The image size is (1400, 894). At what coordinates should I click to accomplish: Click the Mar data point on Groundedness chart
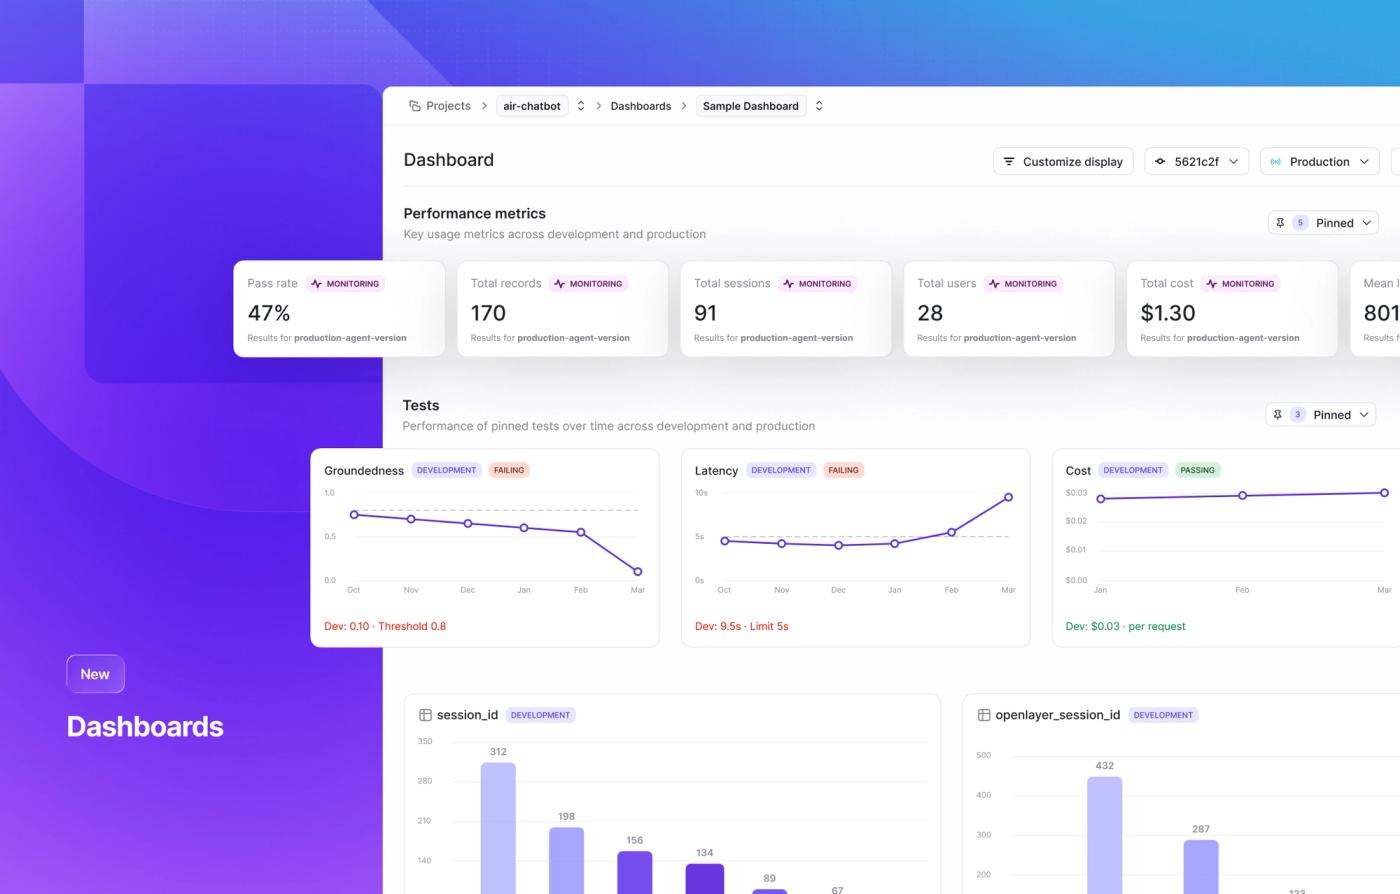tap(638, 572)
